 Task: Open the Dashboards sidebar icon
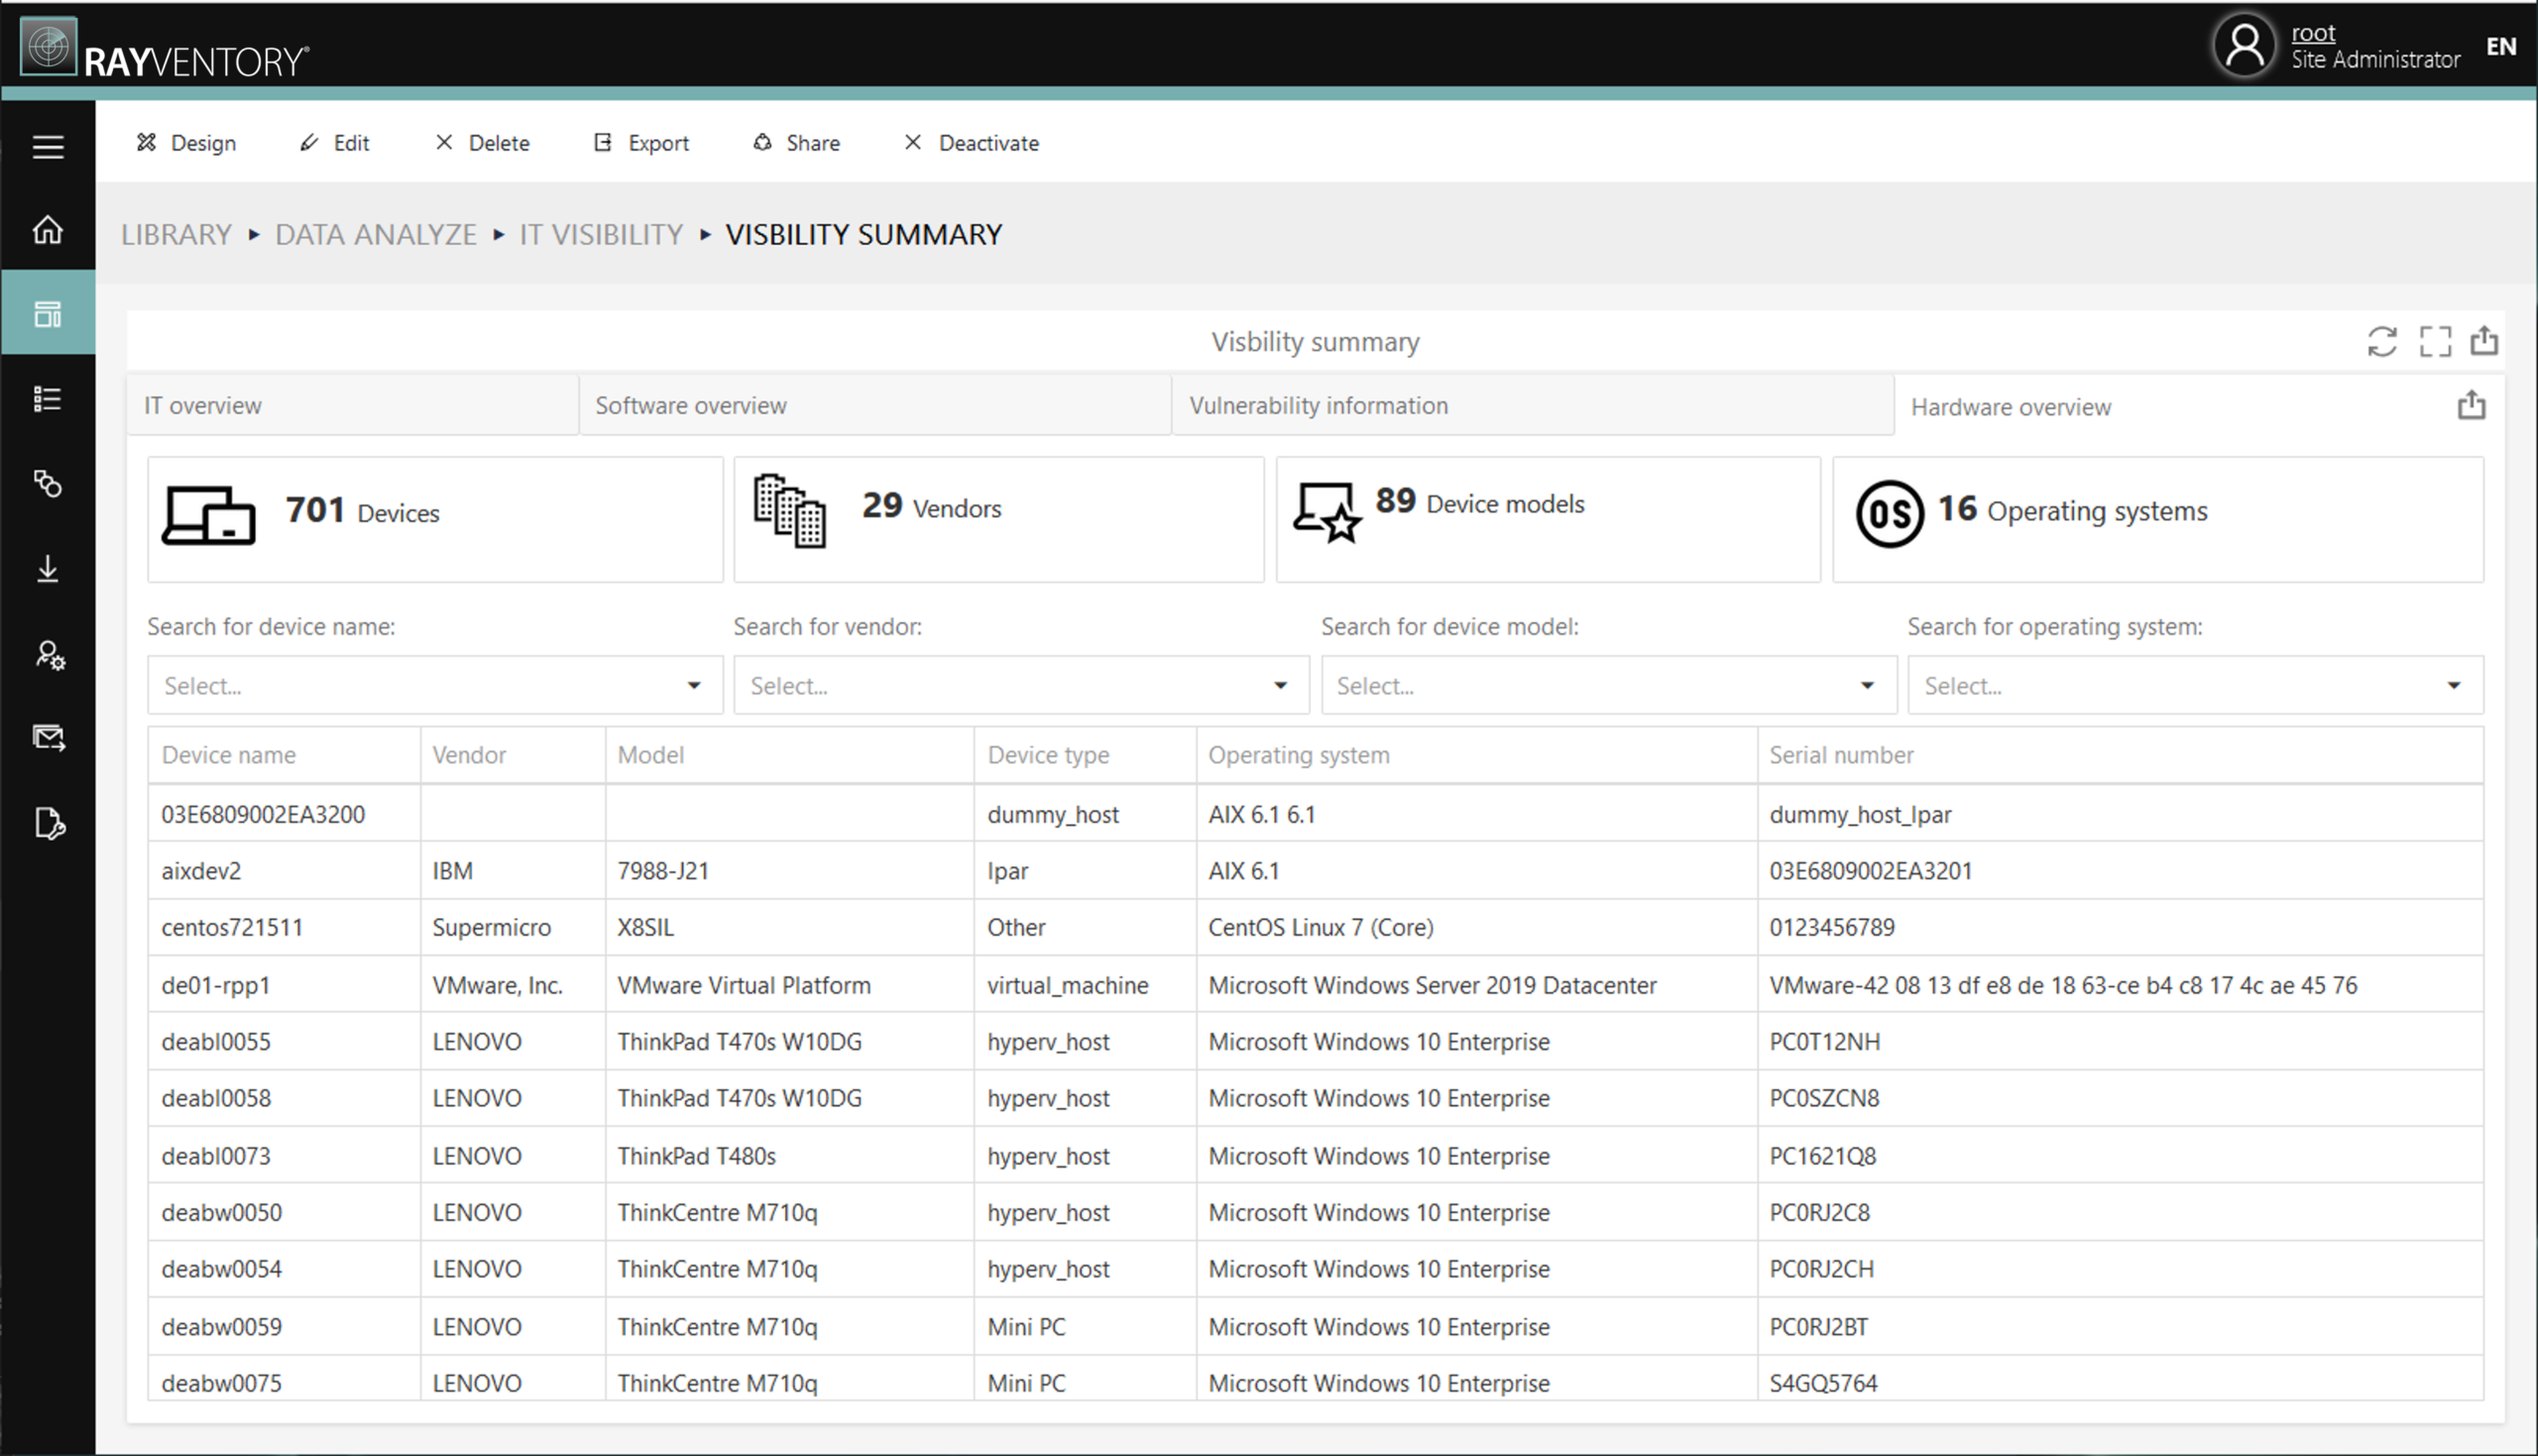[47, 313]
